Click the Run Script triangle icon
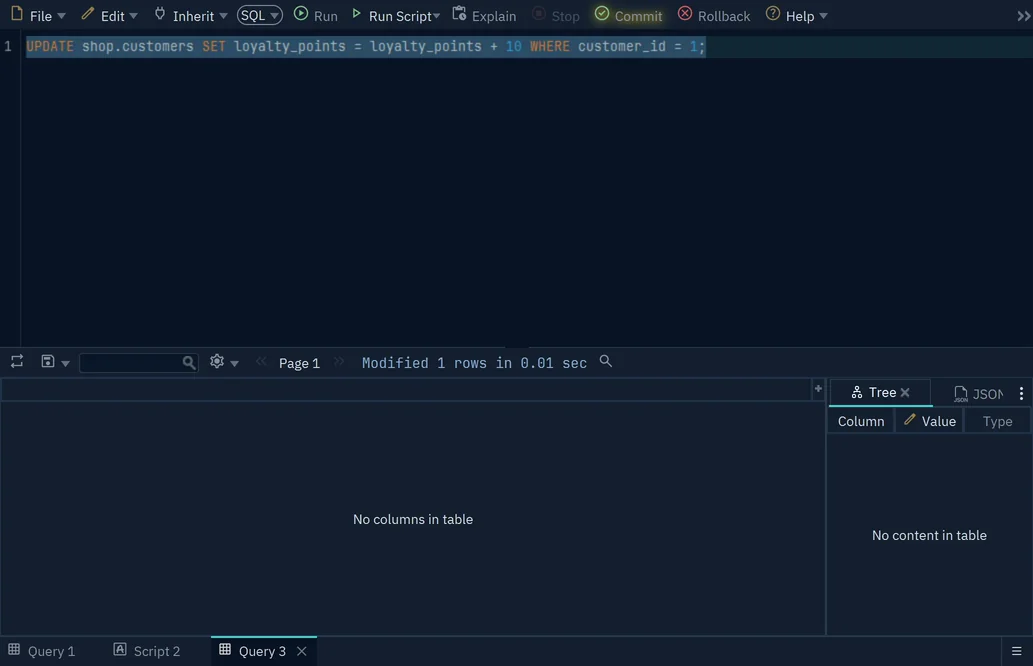The width and height of the screenshot is (1033, 666). [x=356, y=14]
